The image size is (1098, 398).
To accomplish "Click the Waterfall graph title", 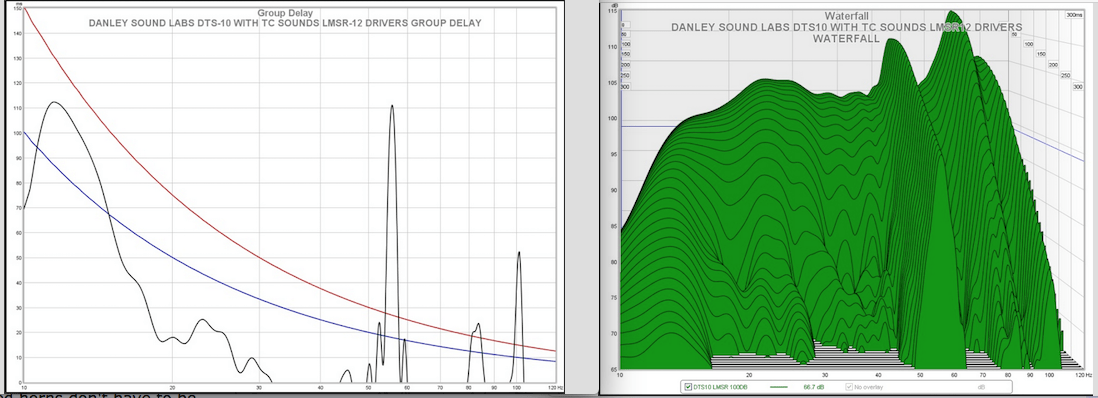I will 847,15.
